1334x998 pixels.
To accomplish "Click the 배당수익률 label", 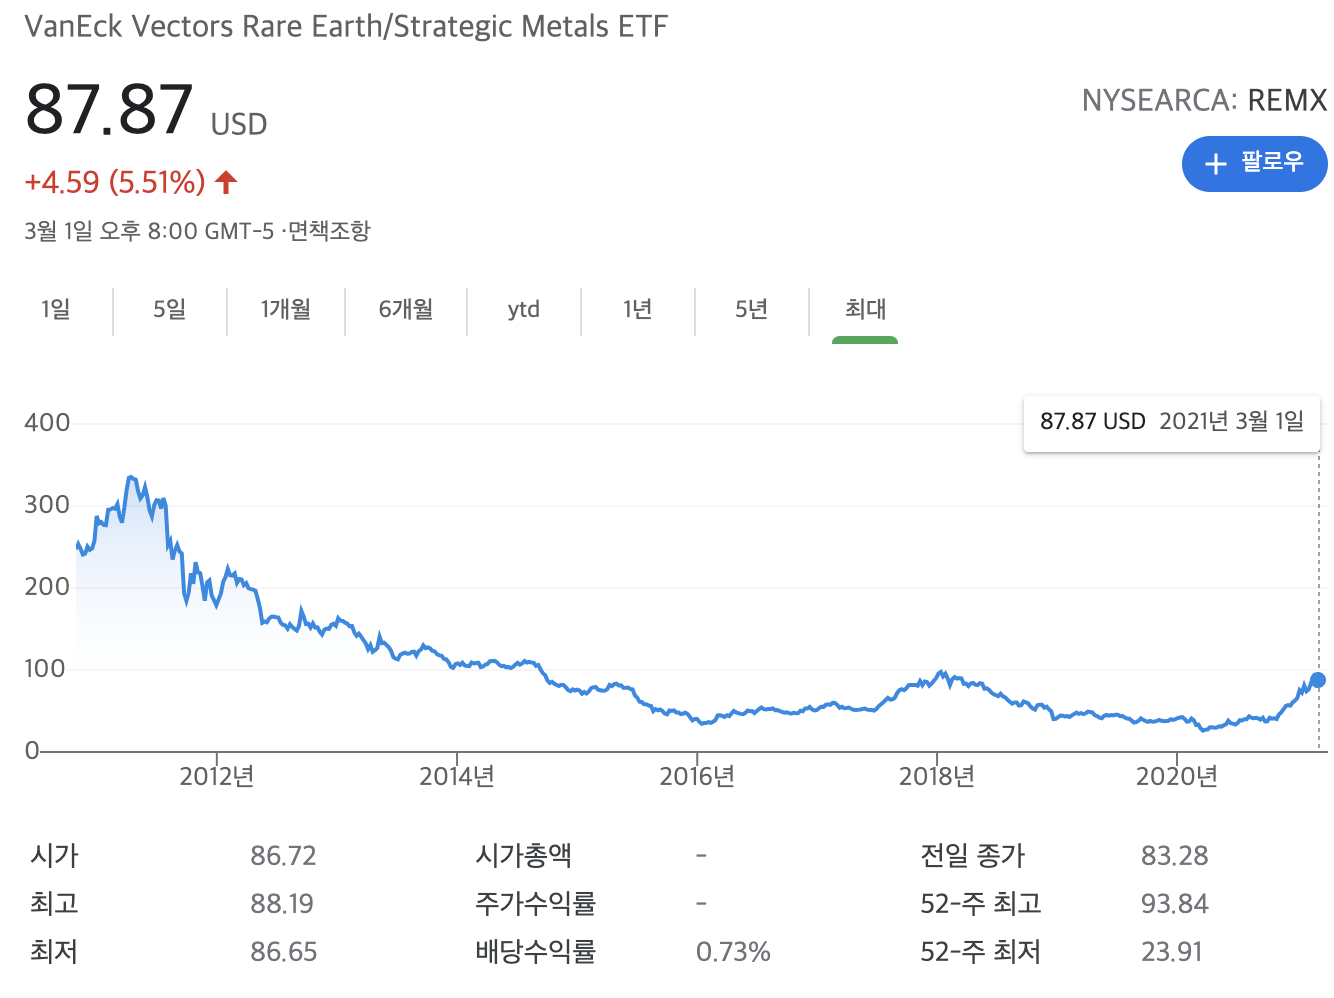I will [x=535, y=952].
